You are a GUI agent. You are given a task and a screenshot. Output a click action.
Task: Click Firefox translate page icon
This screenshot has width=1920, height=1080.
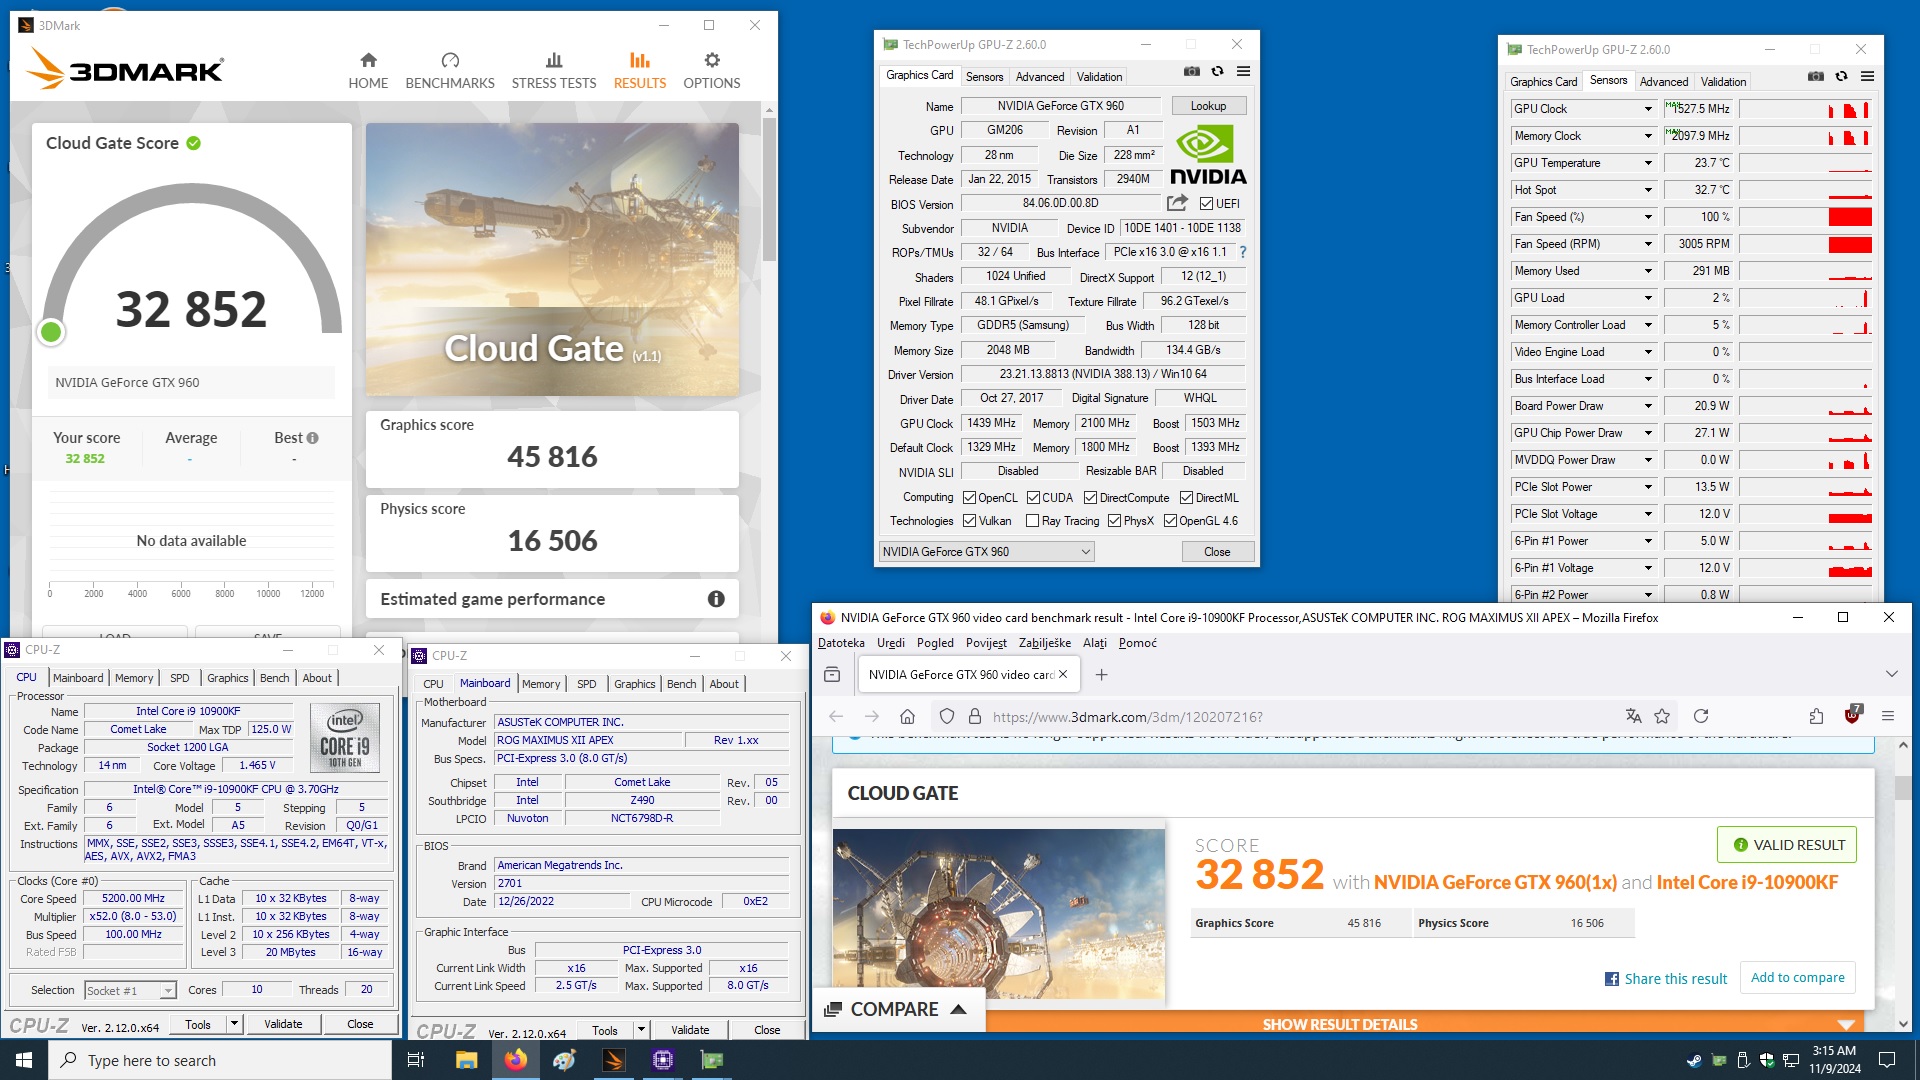1633,716
